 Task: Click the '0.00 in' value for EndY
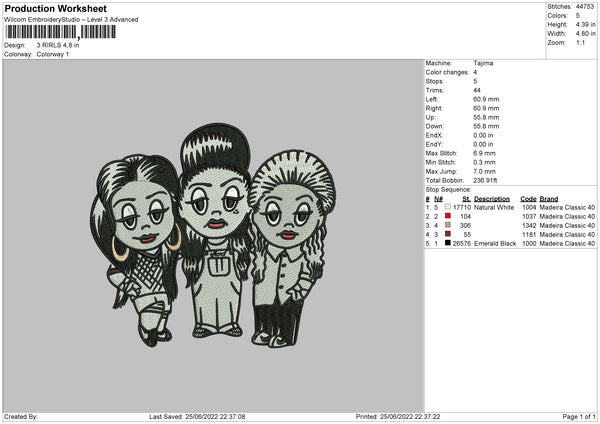[x=483, y=144]
